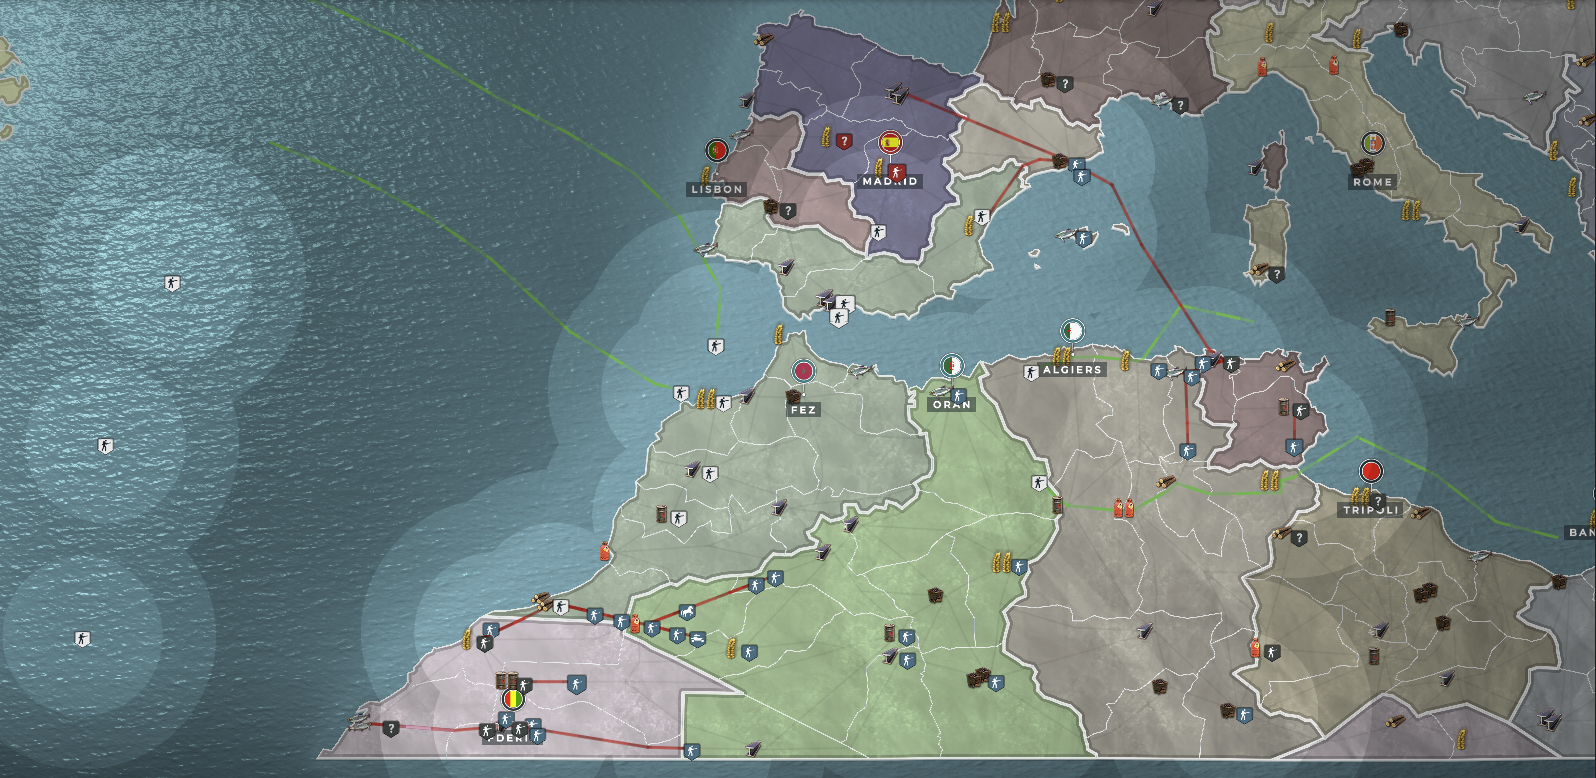The width and height of the screenshot is (1596, 778).
Task: Select the green-yellow-red flag in Western Sahara
Action: (512, 698)
